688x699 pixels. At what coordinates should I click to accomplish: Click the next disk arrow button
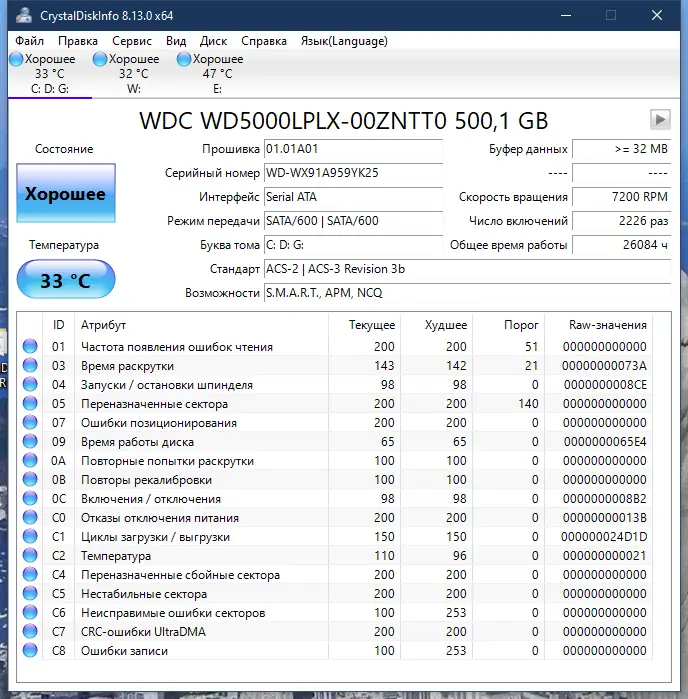660,119
